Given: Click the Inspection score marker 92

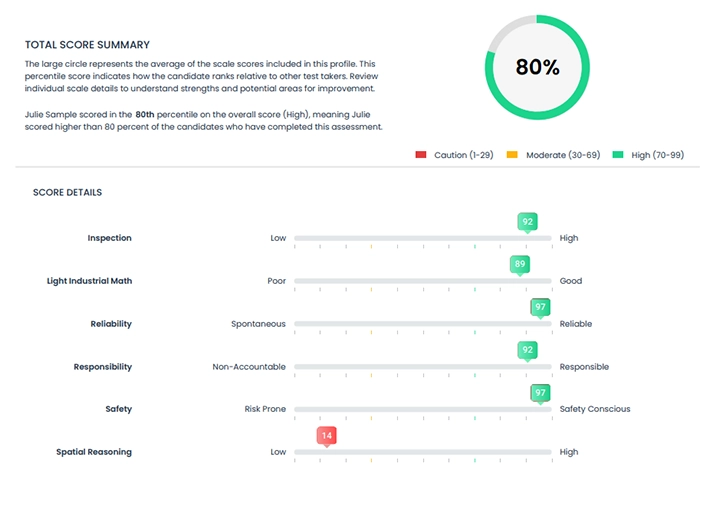Looking at the screenshot, I should click(x=527, y=221).
